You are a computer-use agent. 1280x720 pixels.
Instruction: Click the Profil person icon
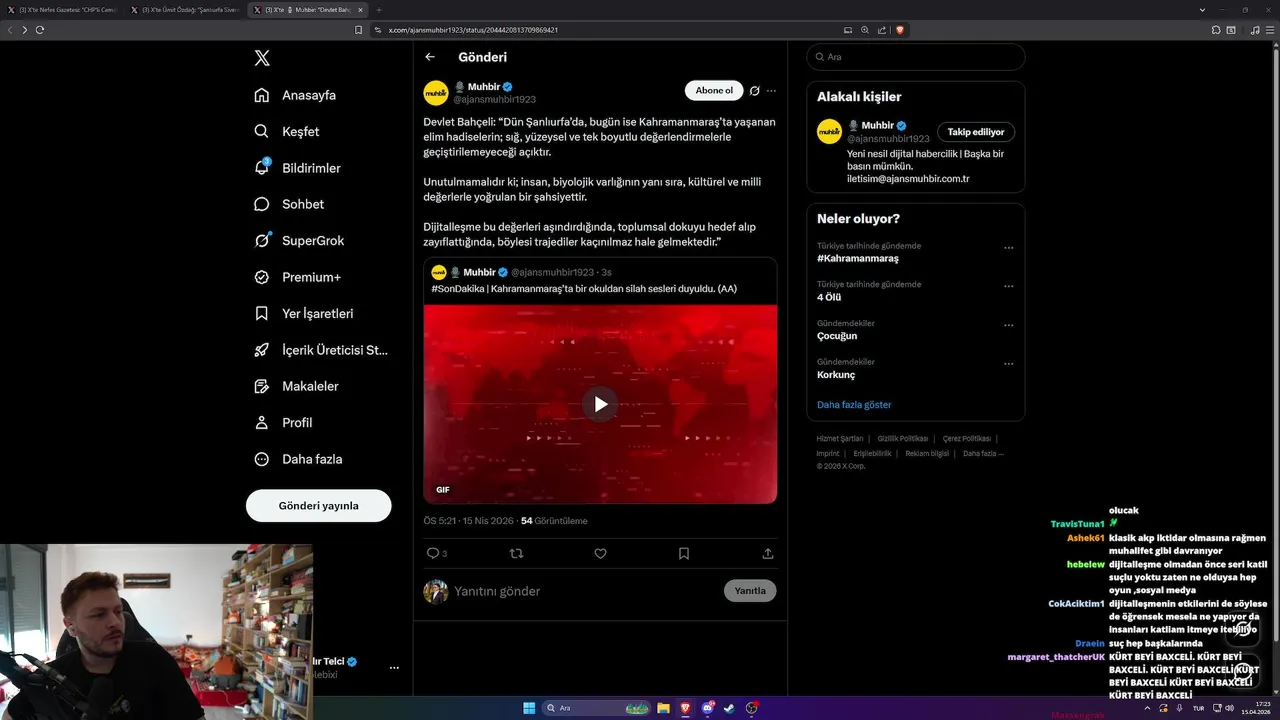262,422
